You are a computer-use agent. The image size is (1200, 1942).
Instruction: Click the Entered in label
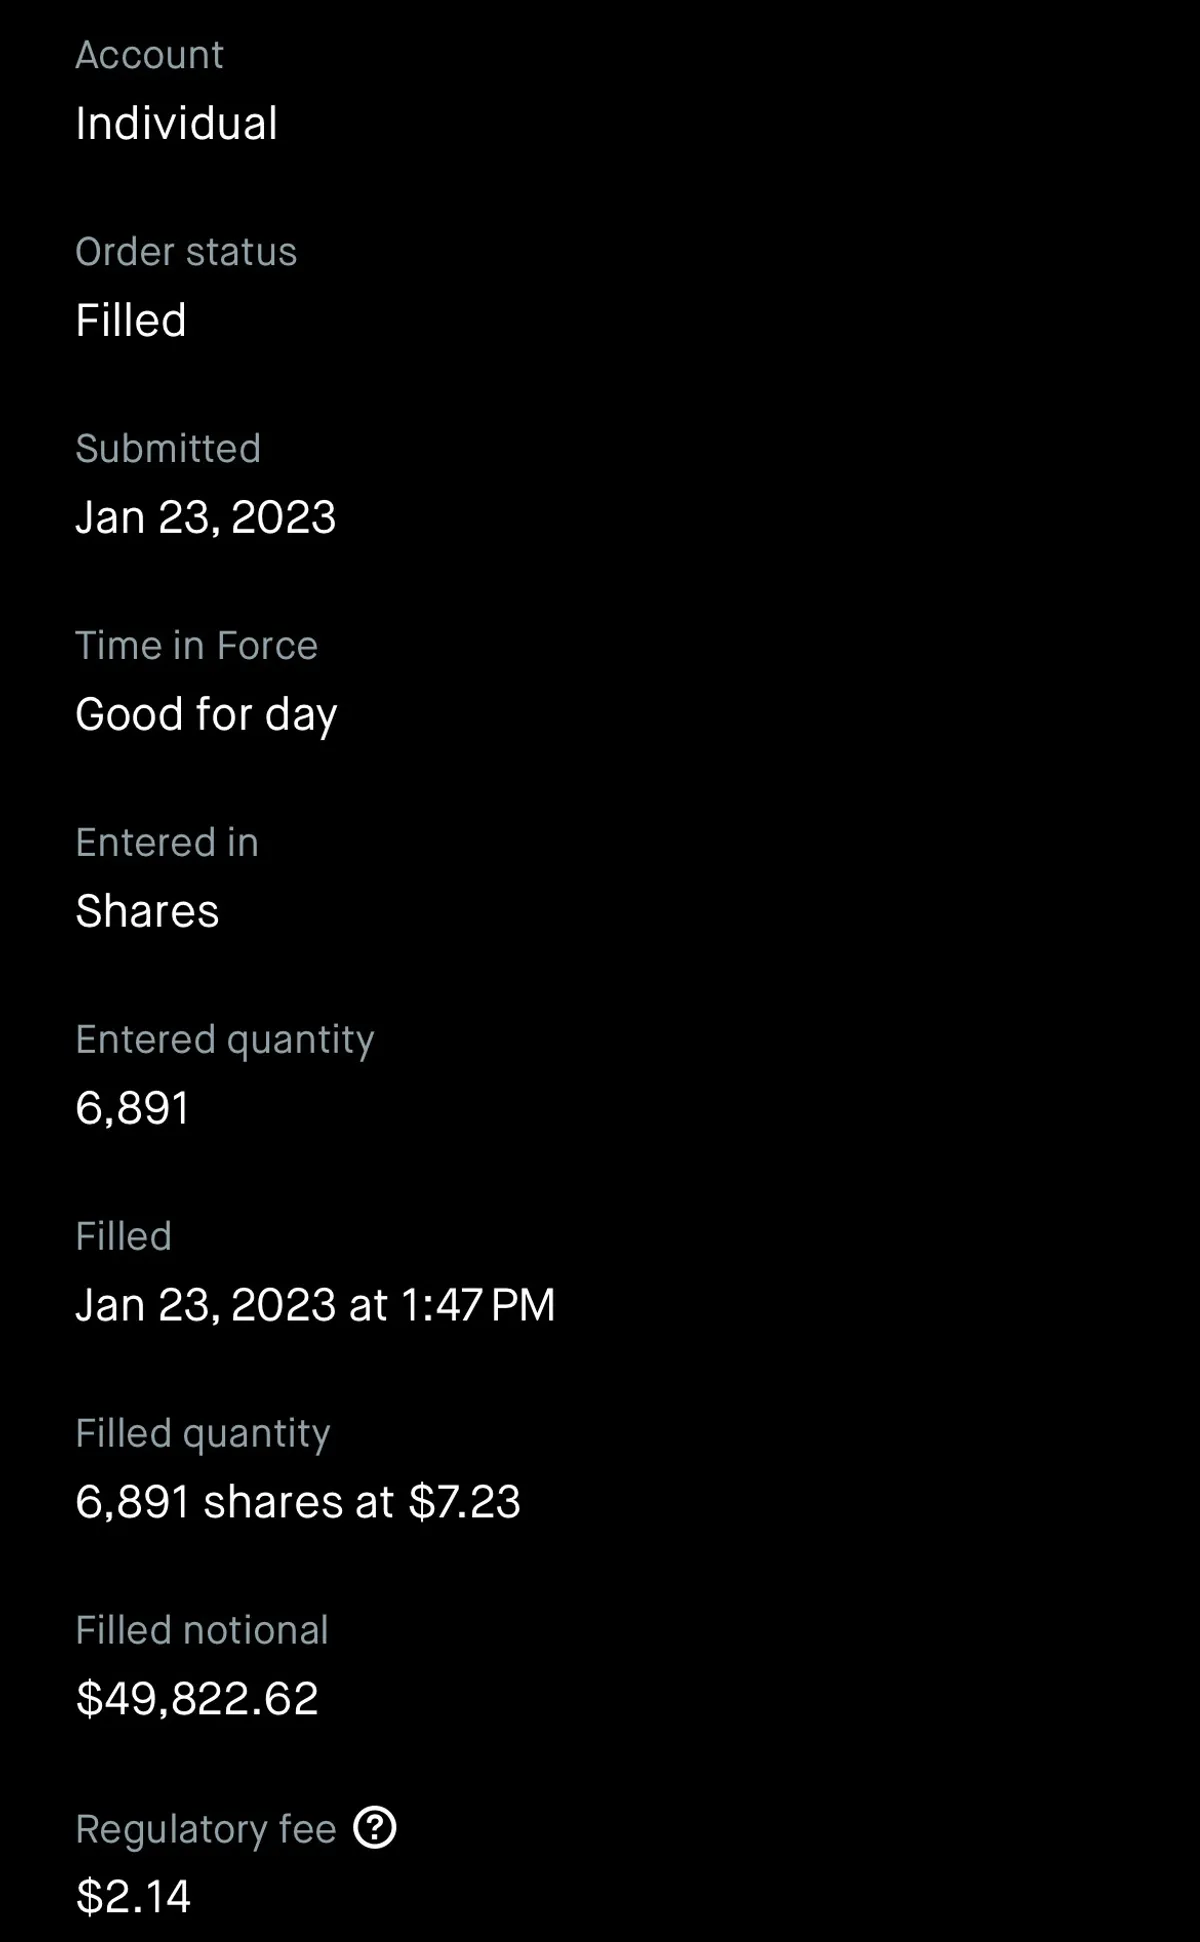click(167, 843)
